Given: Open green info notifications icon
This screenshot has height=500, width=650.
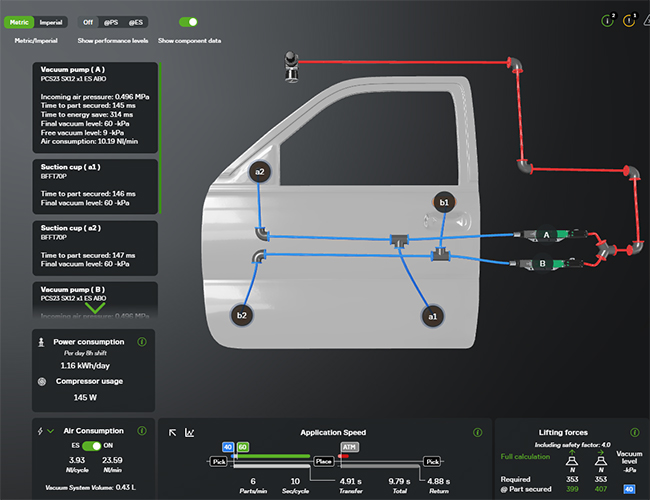Looking at the screenshot, I should [x=608, y=20].
